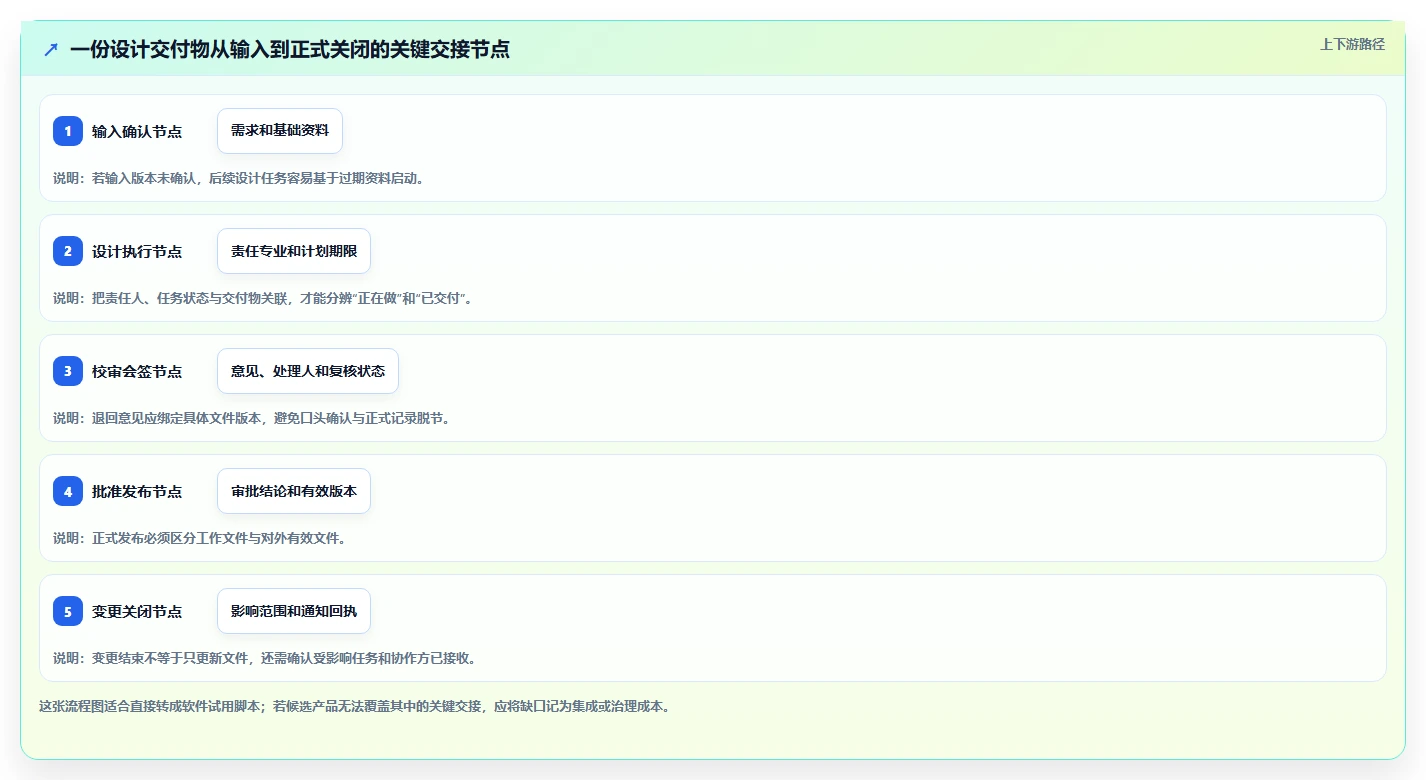Viewport: 1426px width, 780px height.
Task: Select the 需求和基础资料 chip
Action: tap(280, 131)
